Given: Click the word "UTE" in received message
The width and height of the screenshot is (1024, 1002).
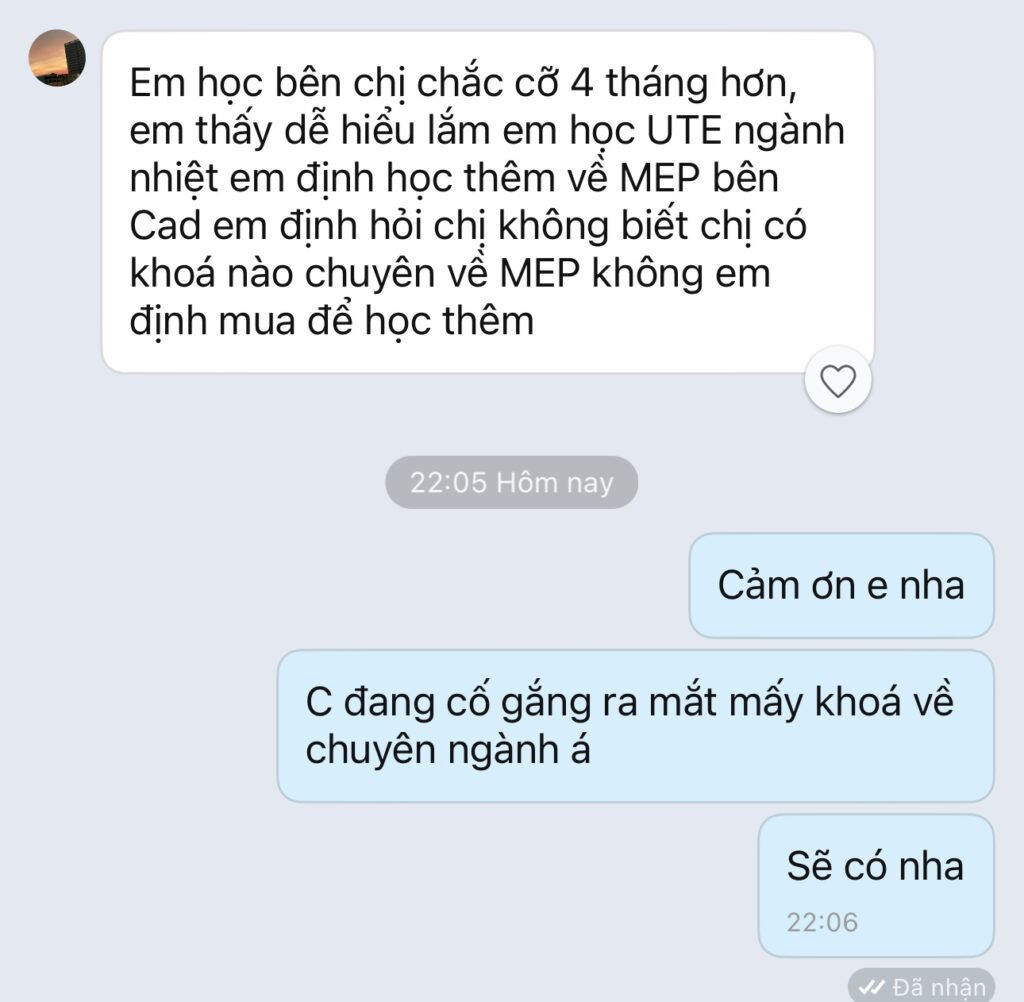Looking at the screenshot, I should point(684,130).
